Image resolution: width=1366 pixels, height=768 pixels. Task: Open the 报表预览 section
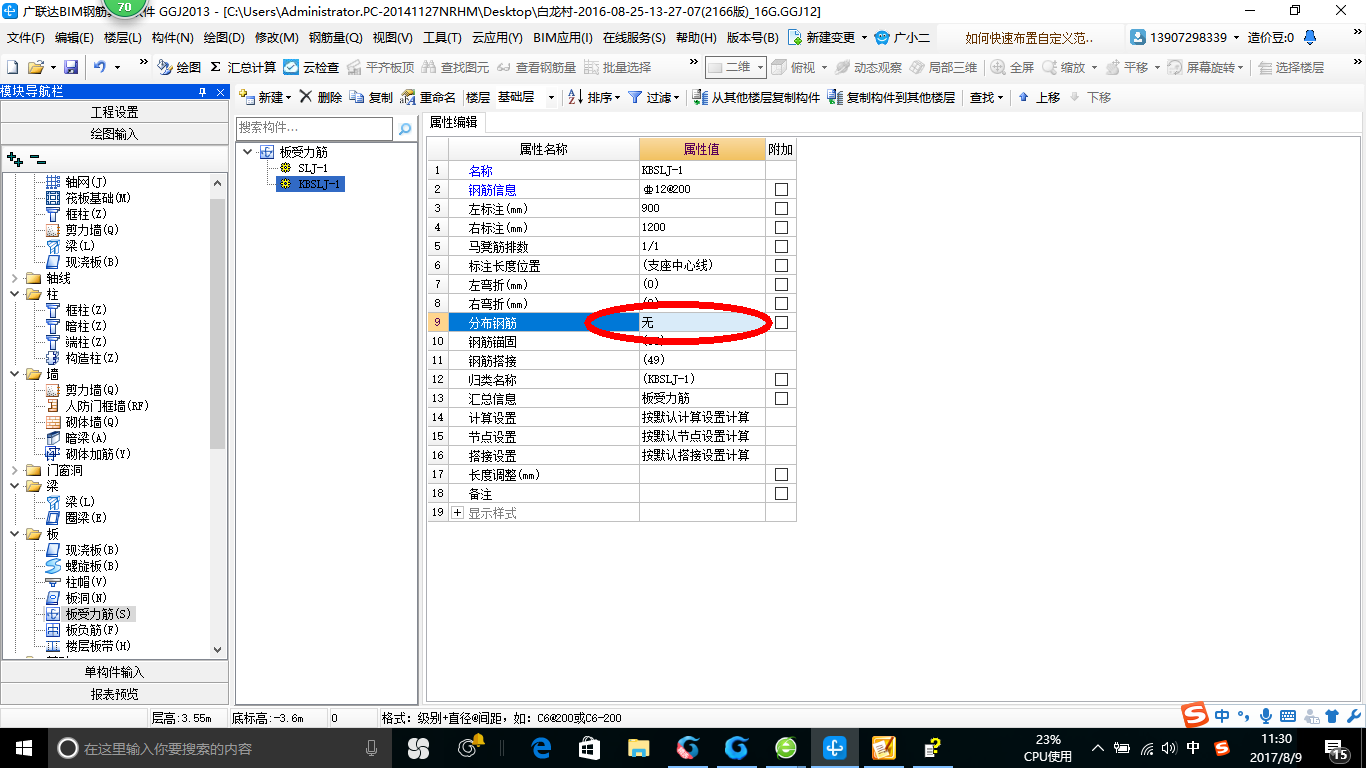(114, 694)
